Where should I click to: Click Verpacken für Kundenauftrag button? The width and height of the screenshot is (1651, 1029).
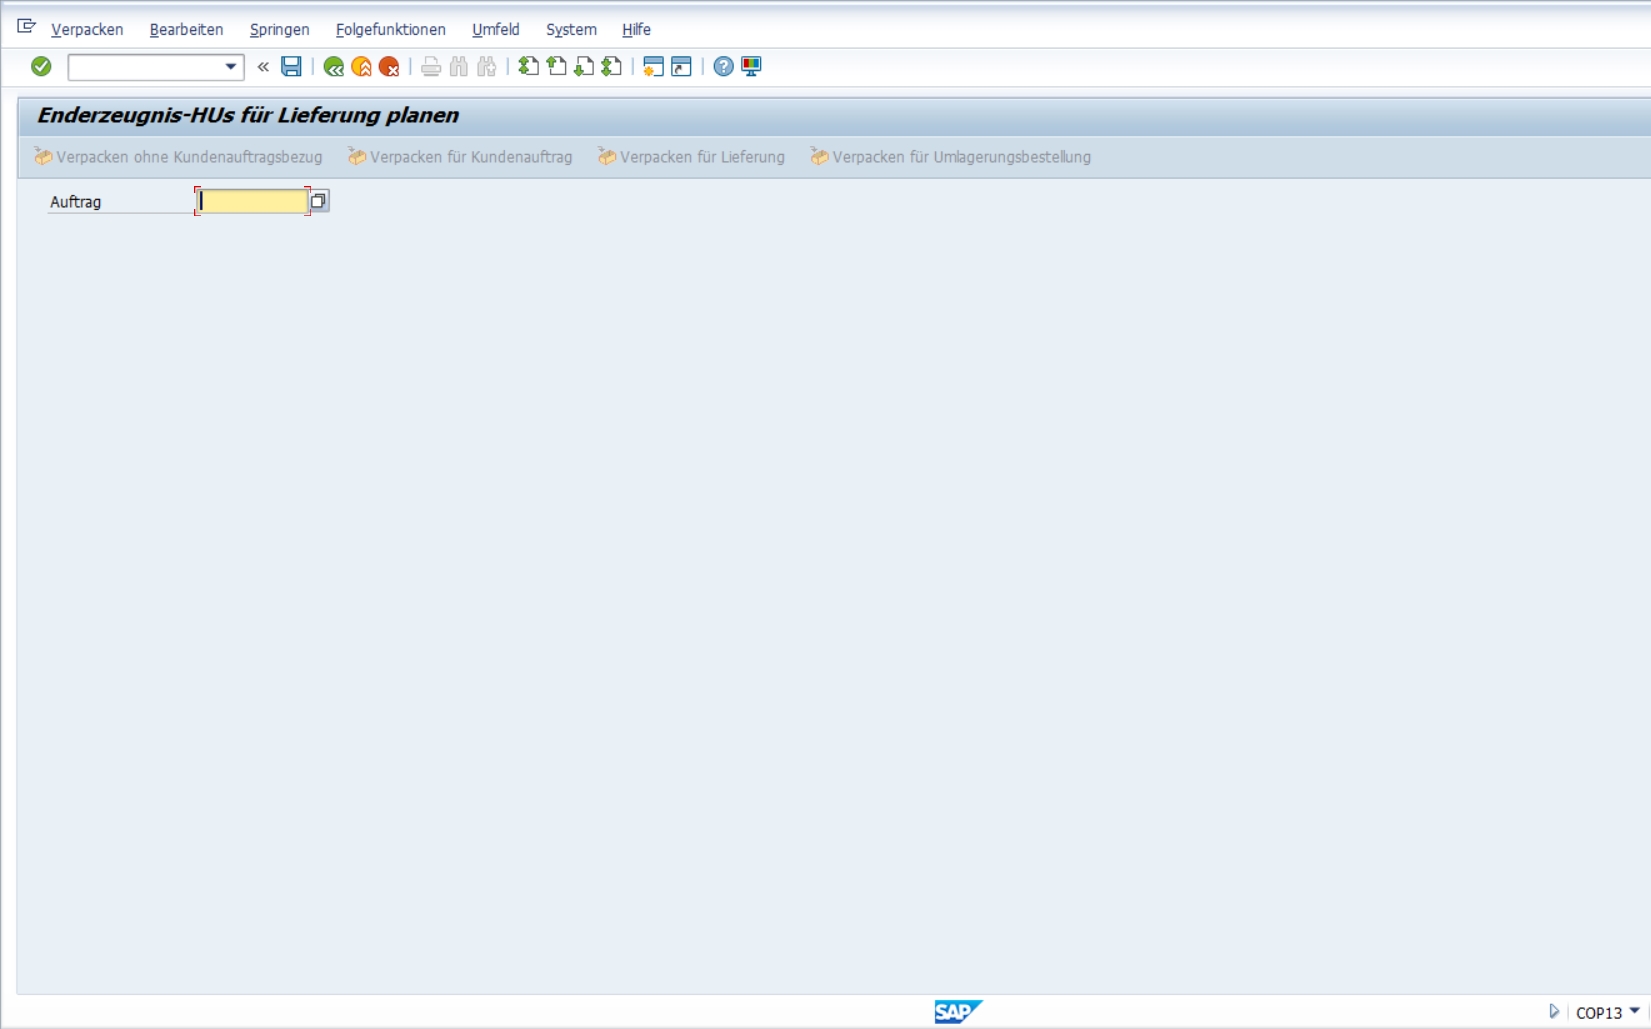coord(460,157)
